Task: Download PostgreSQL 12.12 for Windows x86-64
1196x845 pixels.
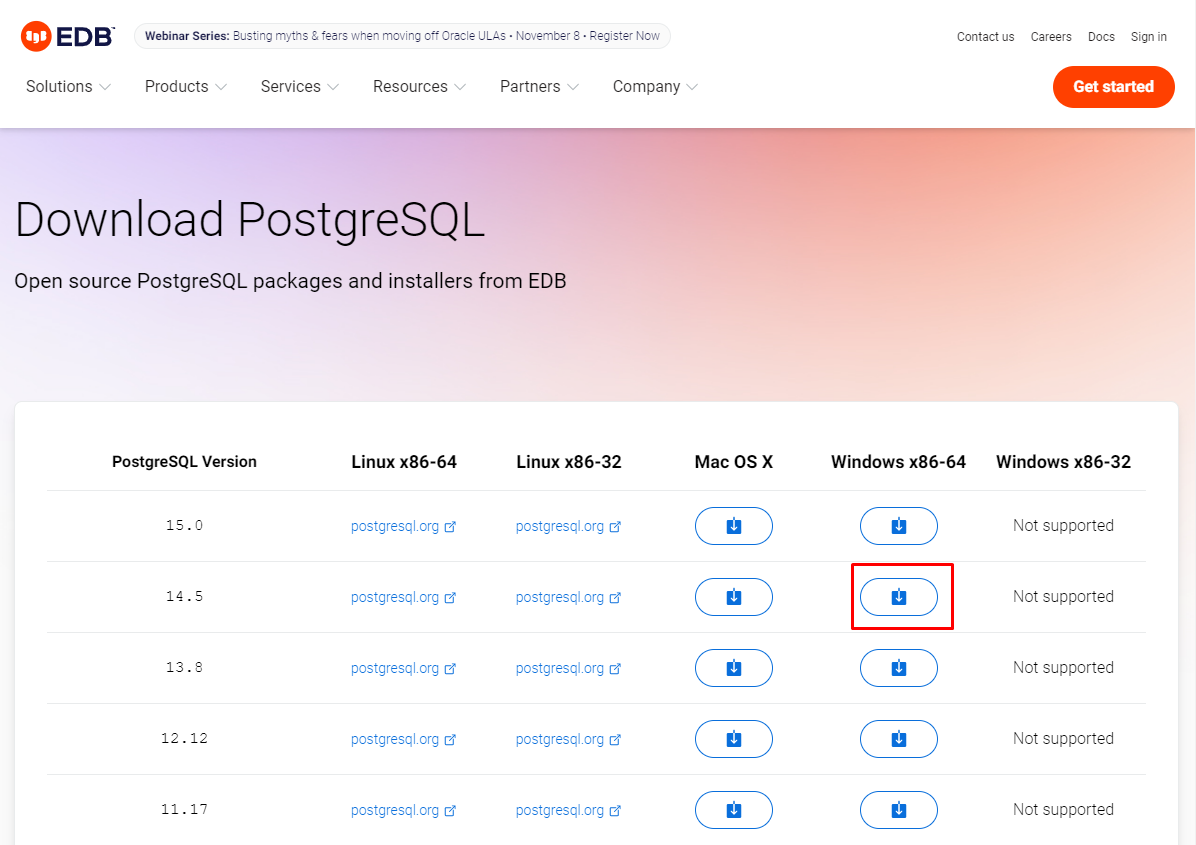Action: pyautogui.click(x=899, y=738)
